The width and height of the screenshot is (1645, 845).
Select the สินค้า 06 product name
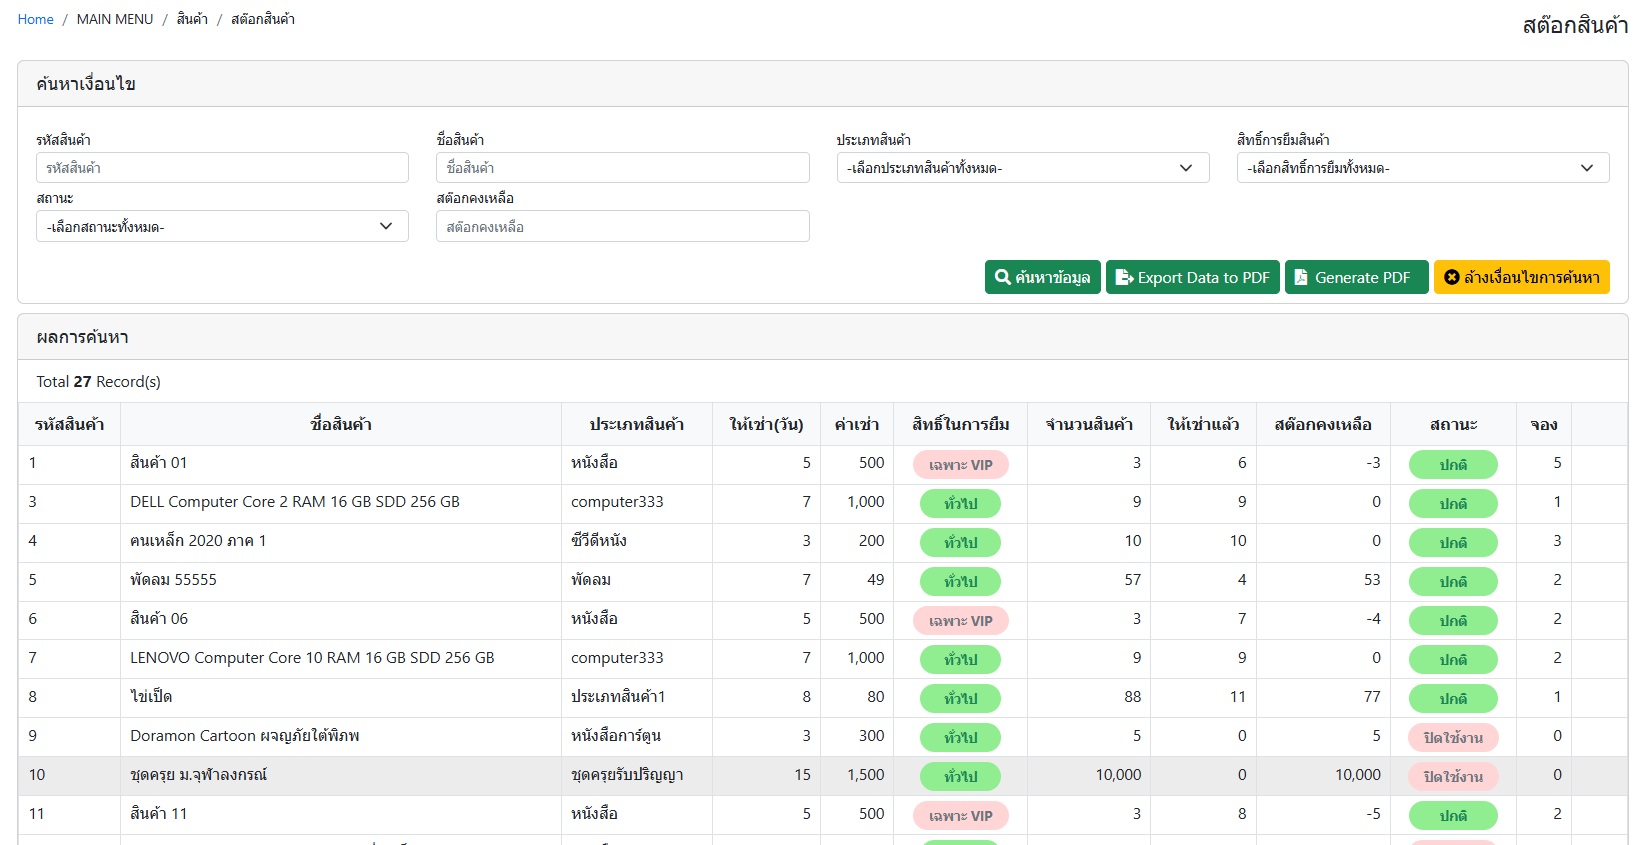coord(159,619)
